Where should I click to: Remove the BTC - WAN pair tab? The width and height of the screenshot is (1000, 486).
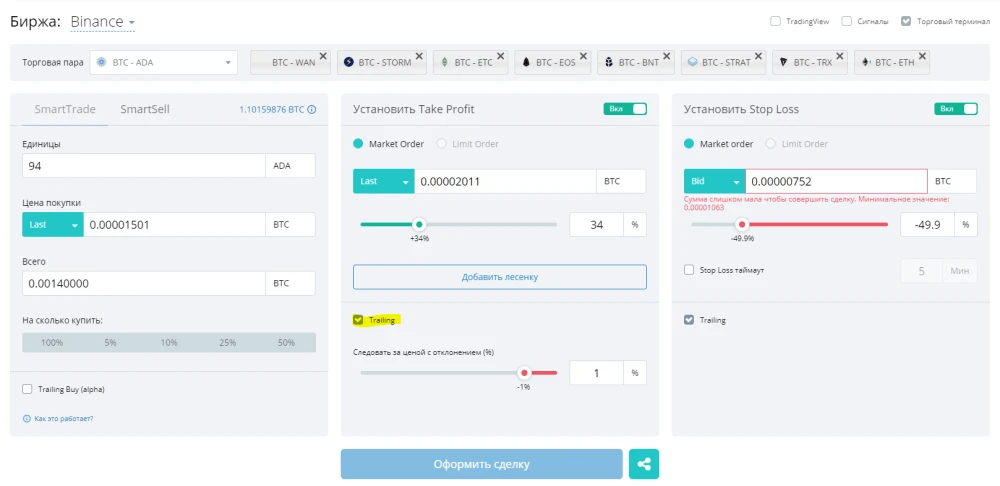point(323,56)
